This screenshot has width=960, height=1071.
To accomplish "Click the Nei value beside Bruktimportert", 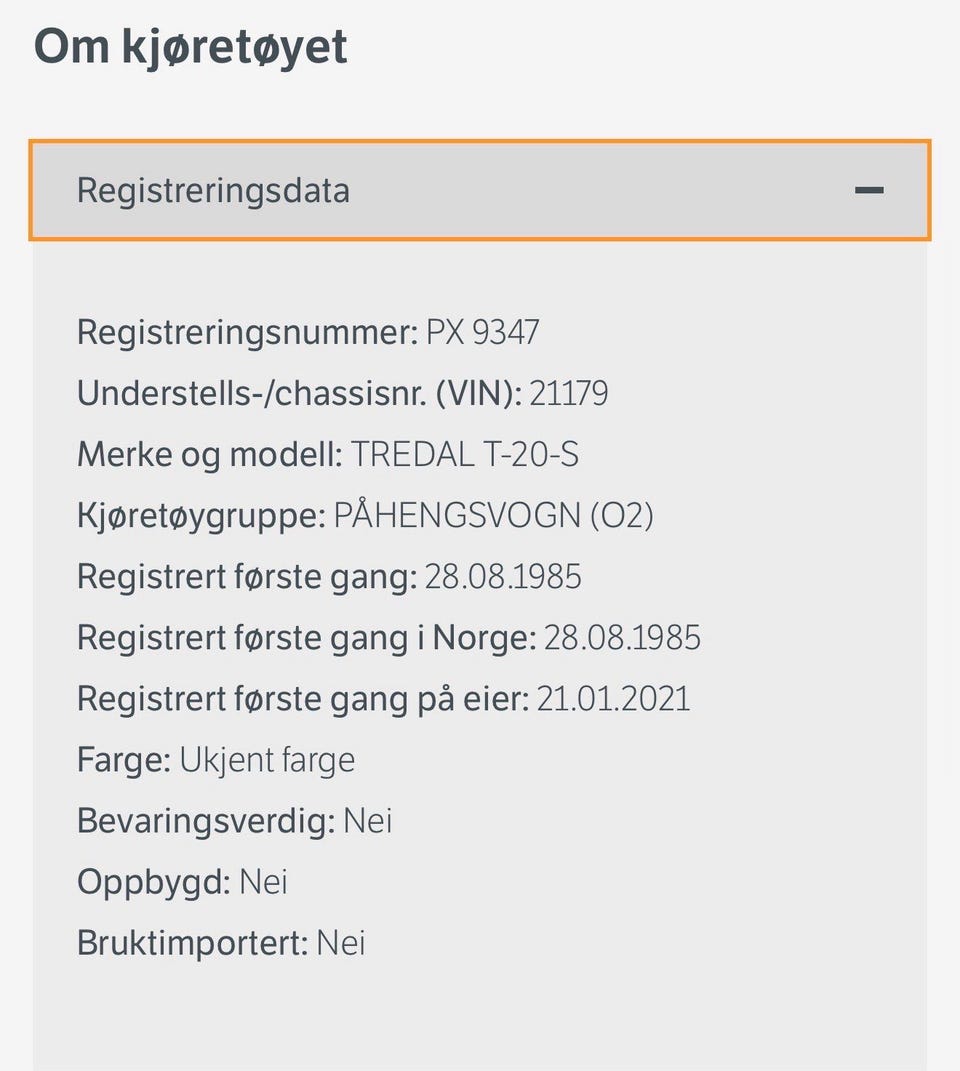I will (x=341, y=943).
